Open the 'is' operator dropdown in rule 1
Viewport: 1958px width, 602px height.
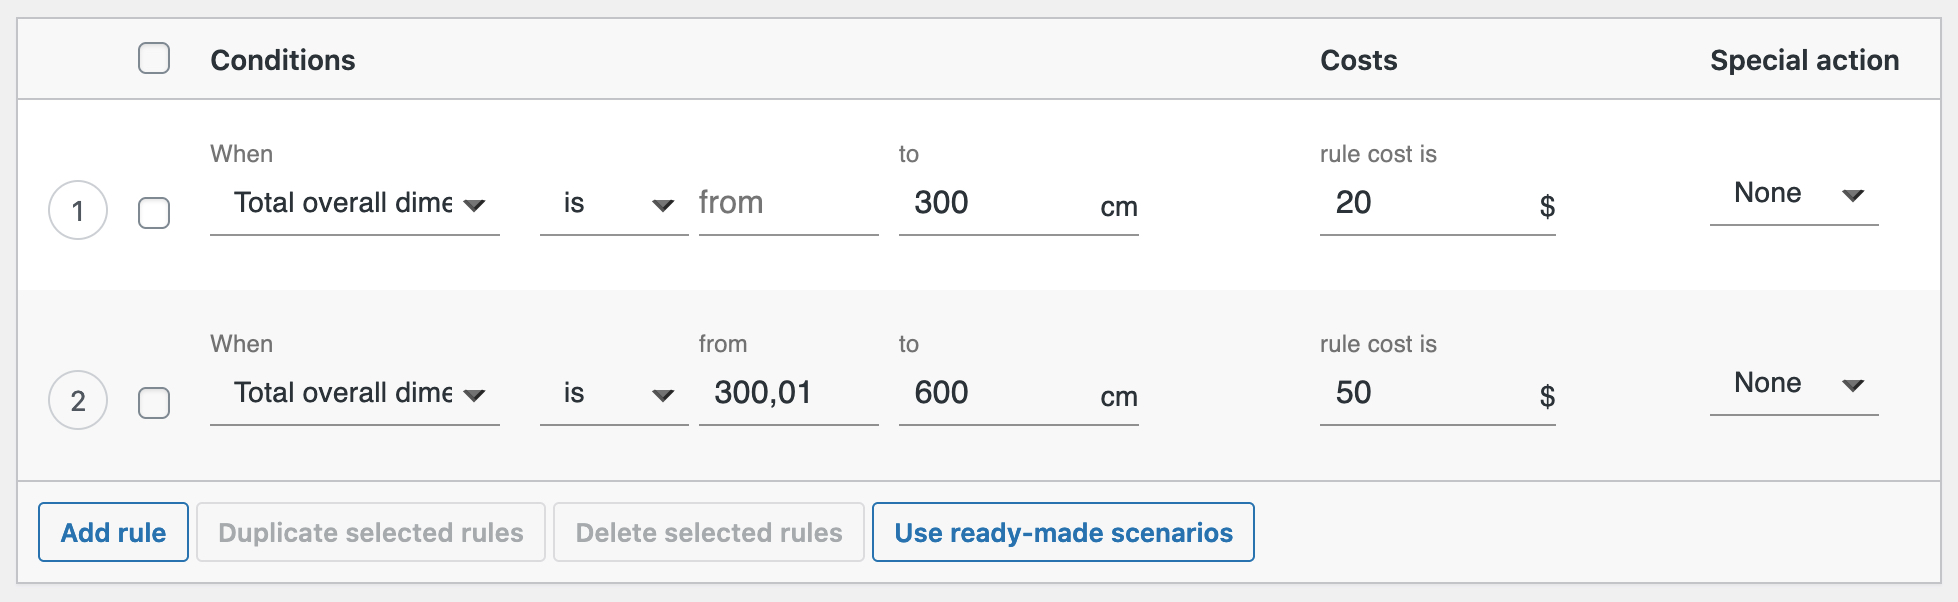pos(613,203)
